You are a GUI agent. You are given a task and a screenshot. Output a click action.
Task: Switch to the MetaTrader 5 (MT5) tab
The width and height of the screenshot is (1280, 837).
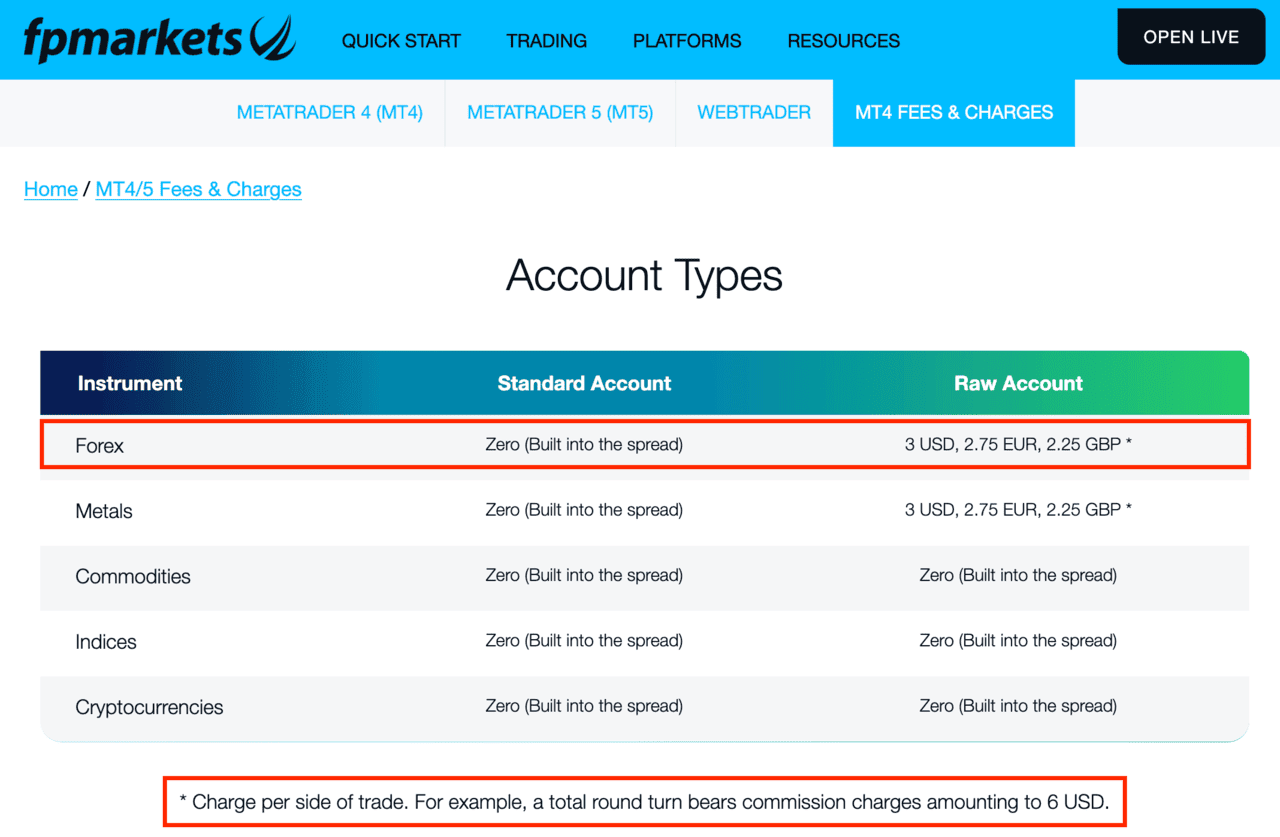(560, 113)
